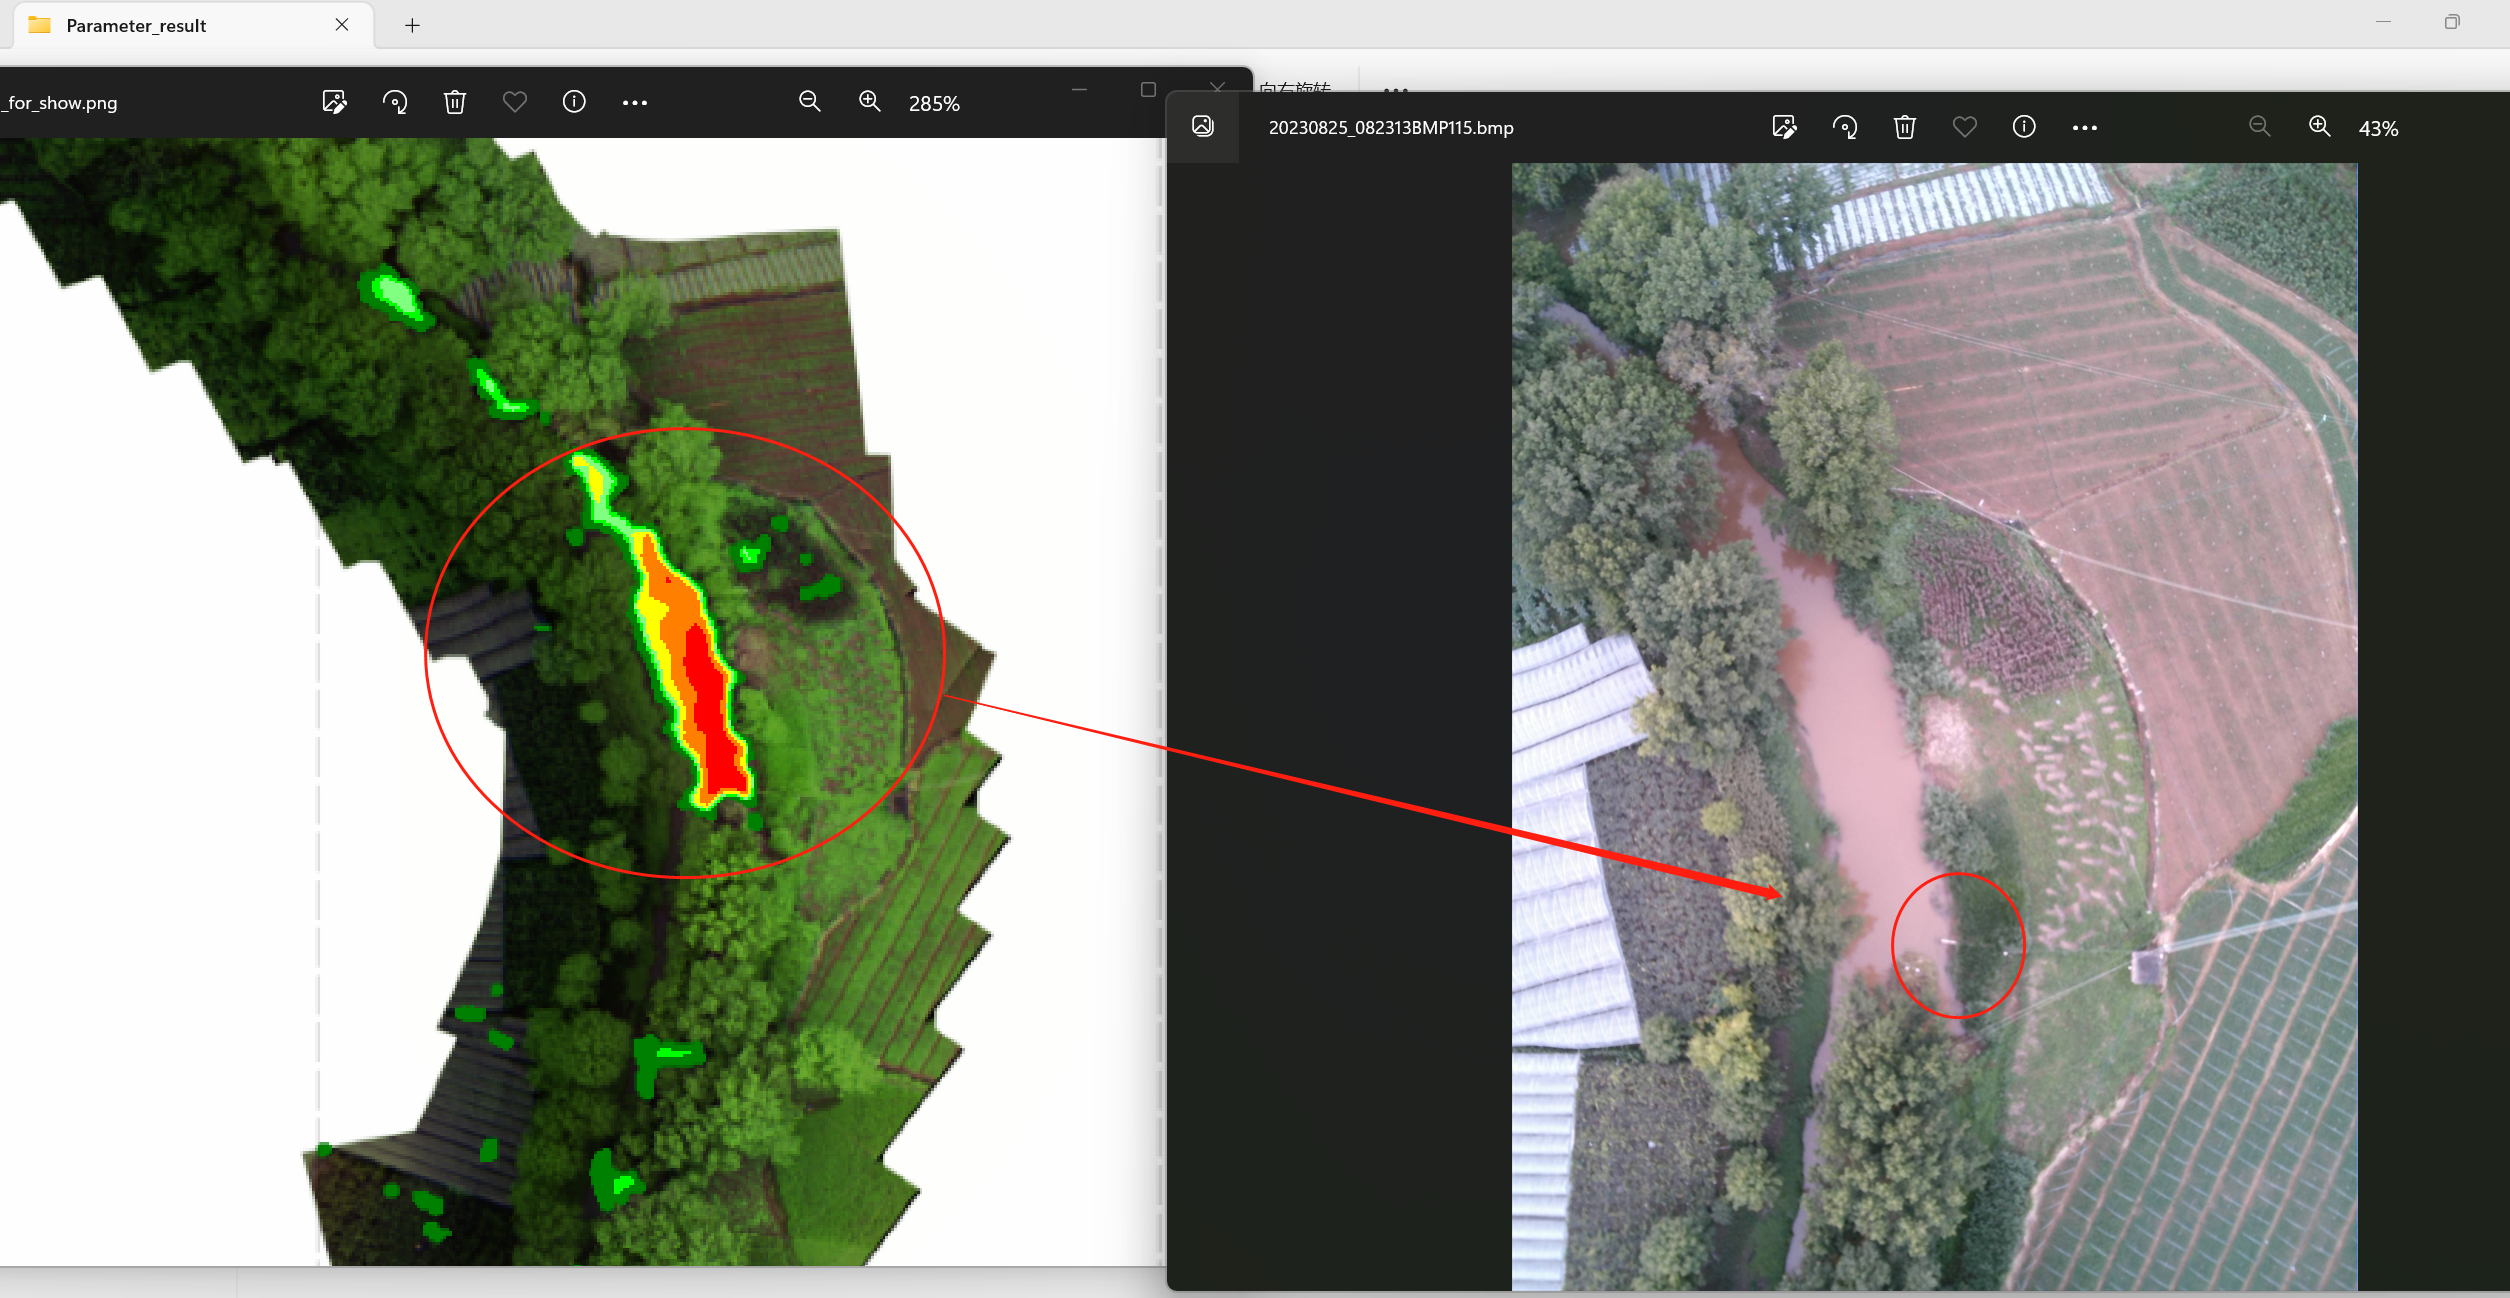The image size is (2510, 1298).
Task: Minimize the left photo viewer window
Action: pos(1079,90)
